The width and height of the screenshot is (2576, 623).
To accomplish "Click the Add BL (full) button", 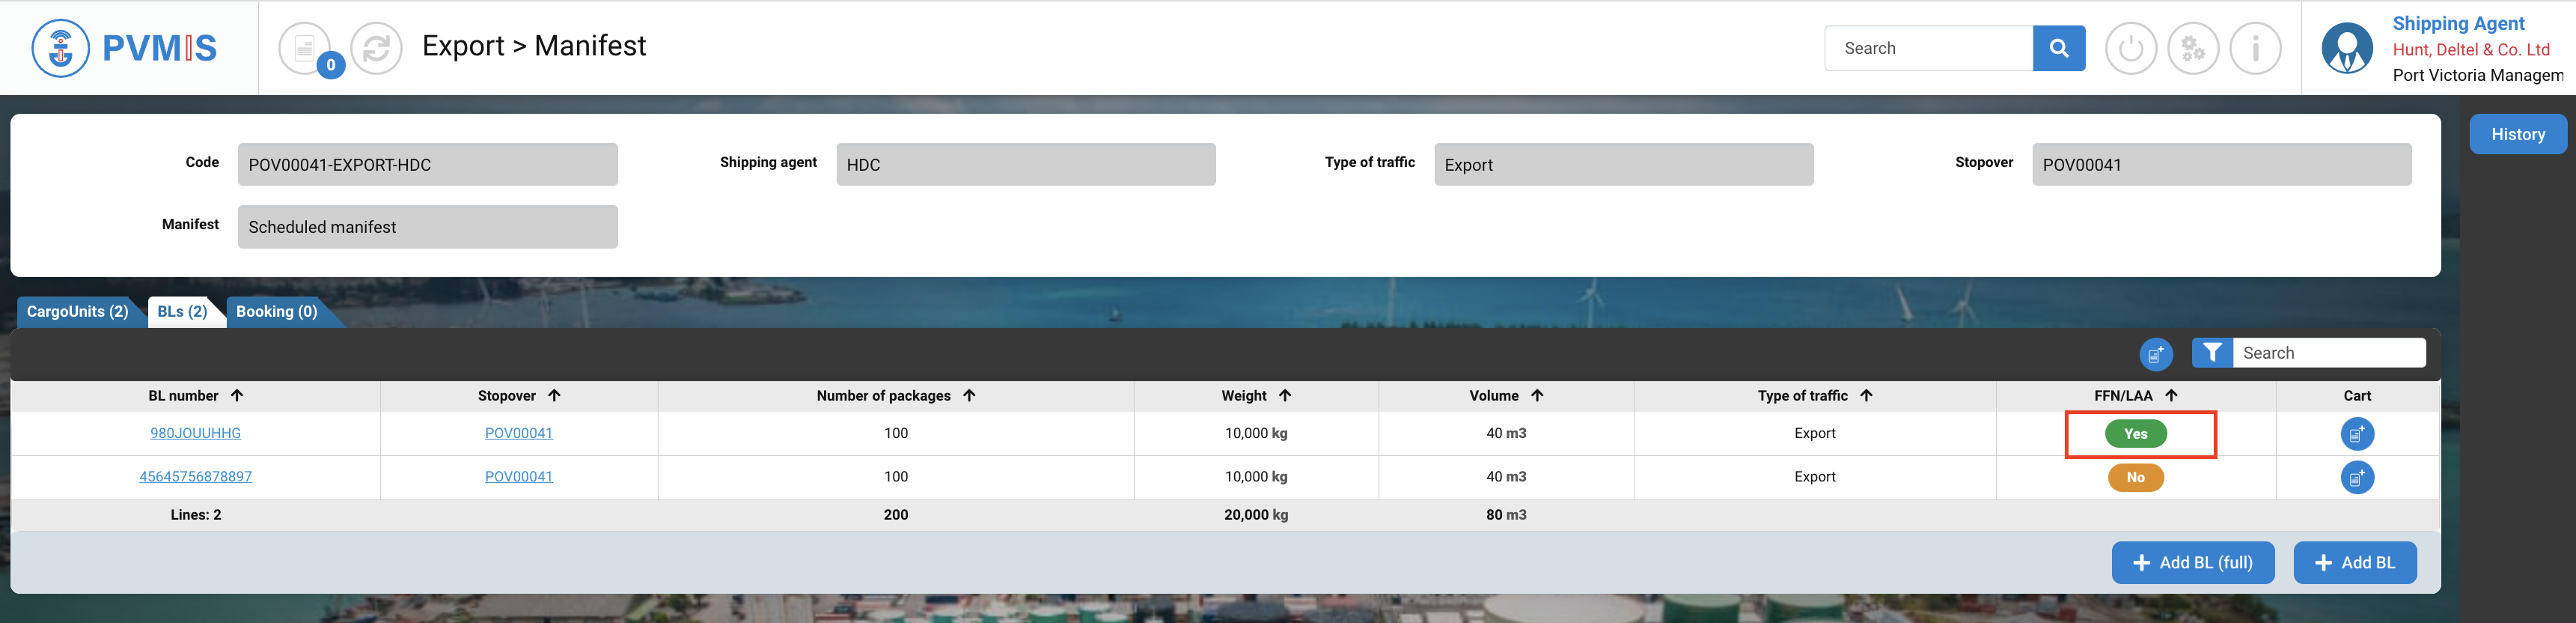I will 2192,563.
